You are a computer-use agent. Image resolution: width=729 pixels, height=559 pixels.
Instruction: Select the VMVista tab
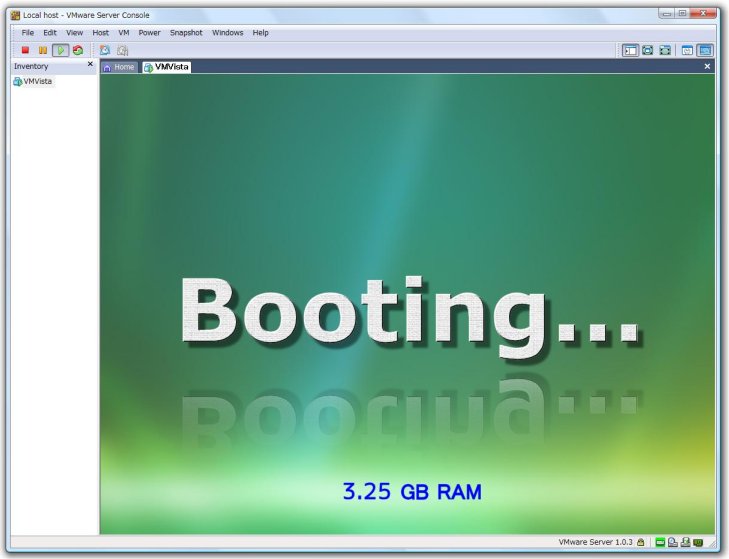click(x=166, y=67)
